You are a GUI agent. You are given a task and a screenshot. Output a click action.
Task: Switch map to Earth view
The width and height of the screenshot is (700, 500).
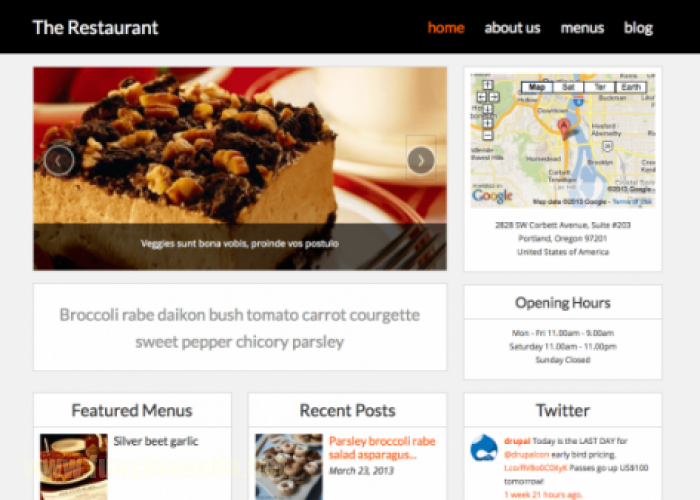pos(631,87)
